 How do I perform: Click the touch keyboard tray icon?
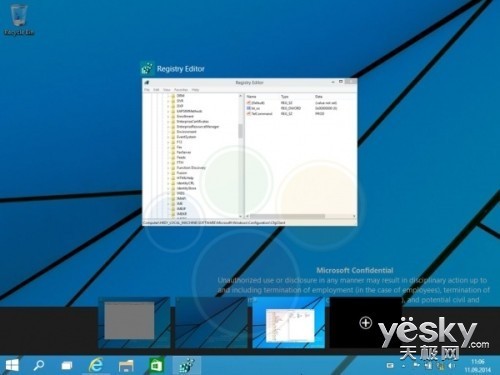(390, 366)
